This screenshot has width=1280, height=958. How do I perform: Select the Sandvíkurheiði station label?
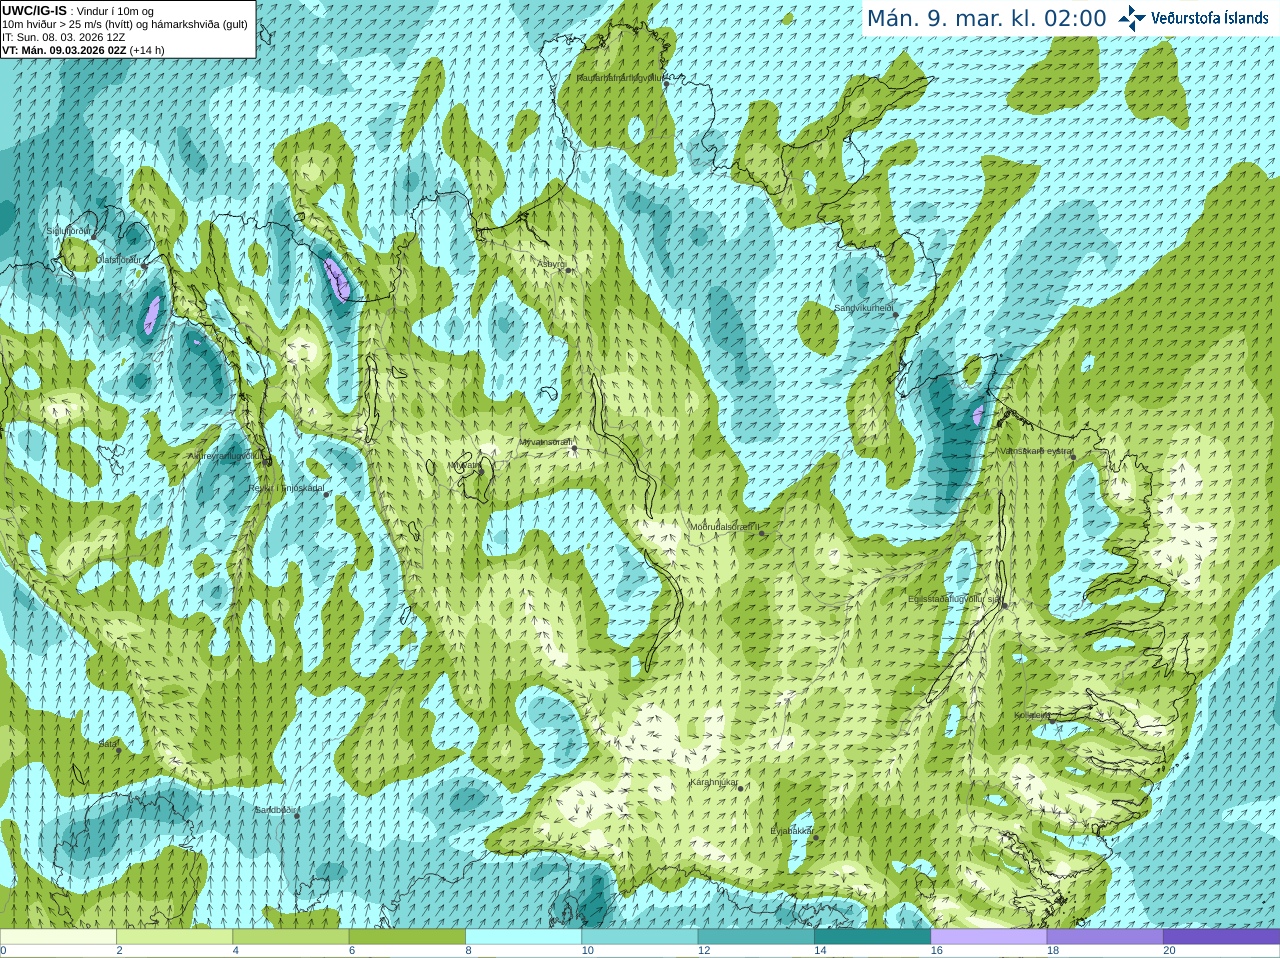click(863, 308)
